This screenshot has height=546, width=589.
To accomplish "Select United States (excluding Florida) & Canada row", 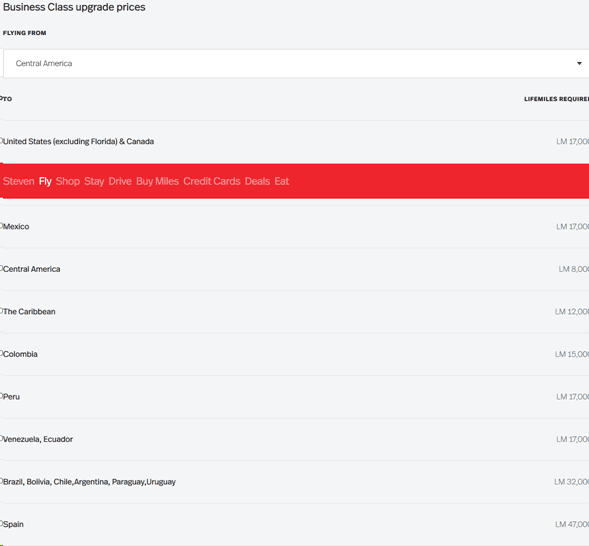I will coord(294,142).
